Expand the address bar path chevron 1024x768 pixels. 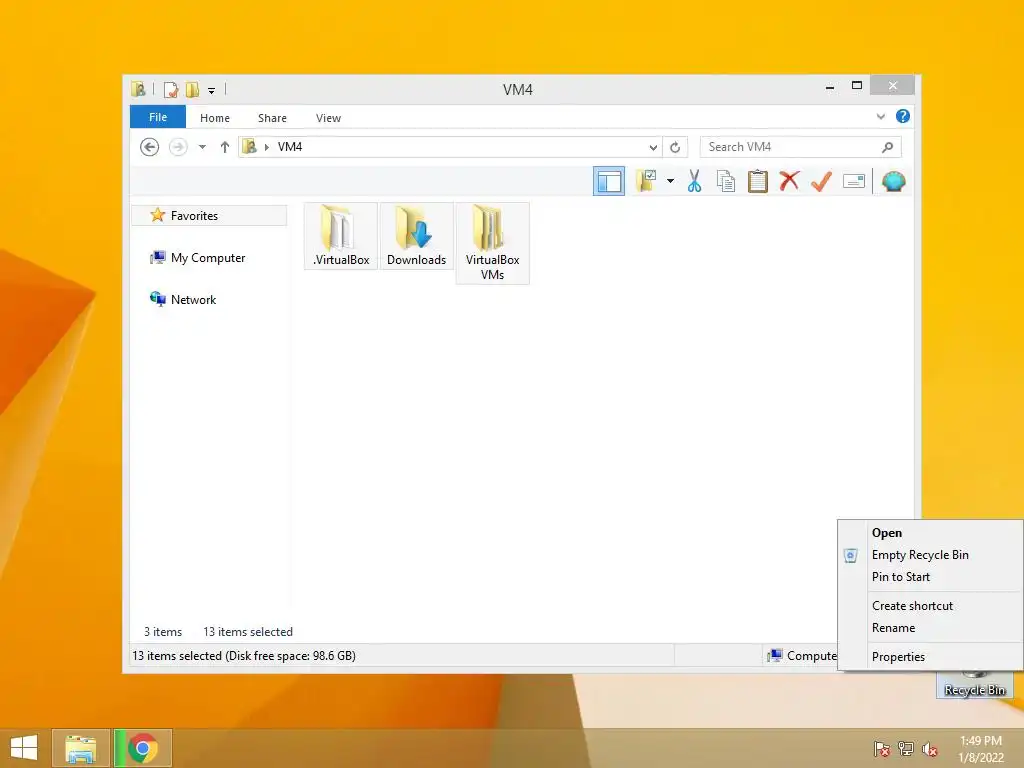tap(266, 147)
